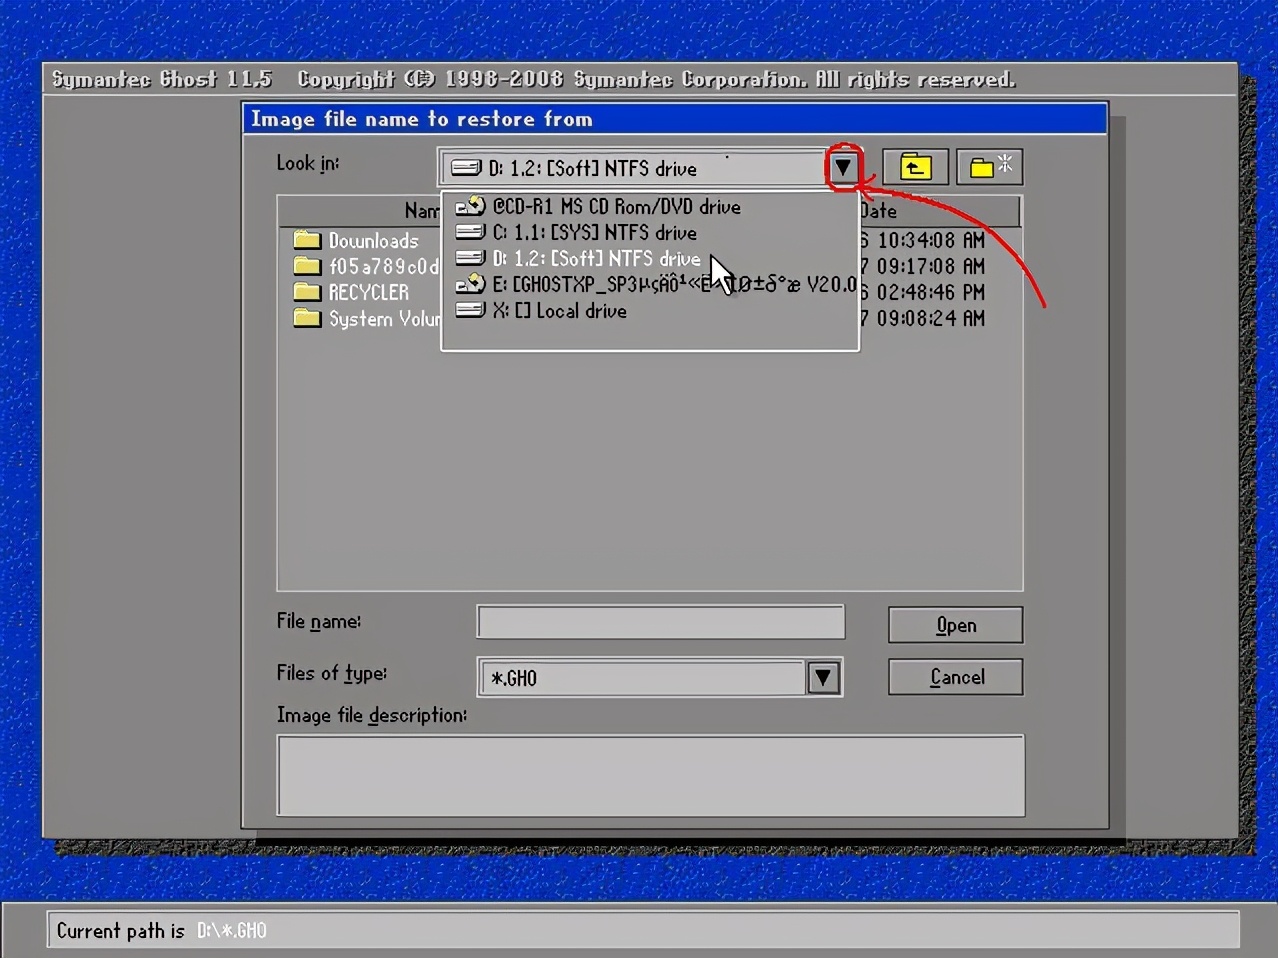Click the 09:17:08 AM date cell
Screen dimensions: 1278x958
pos(930,267)
